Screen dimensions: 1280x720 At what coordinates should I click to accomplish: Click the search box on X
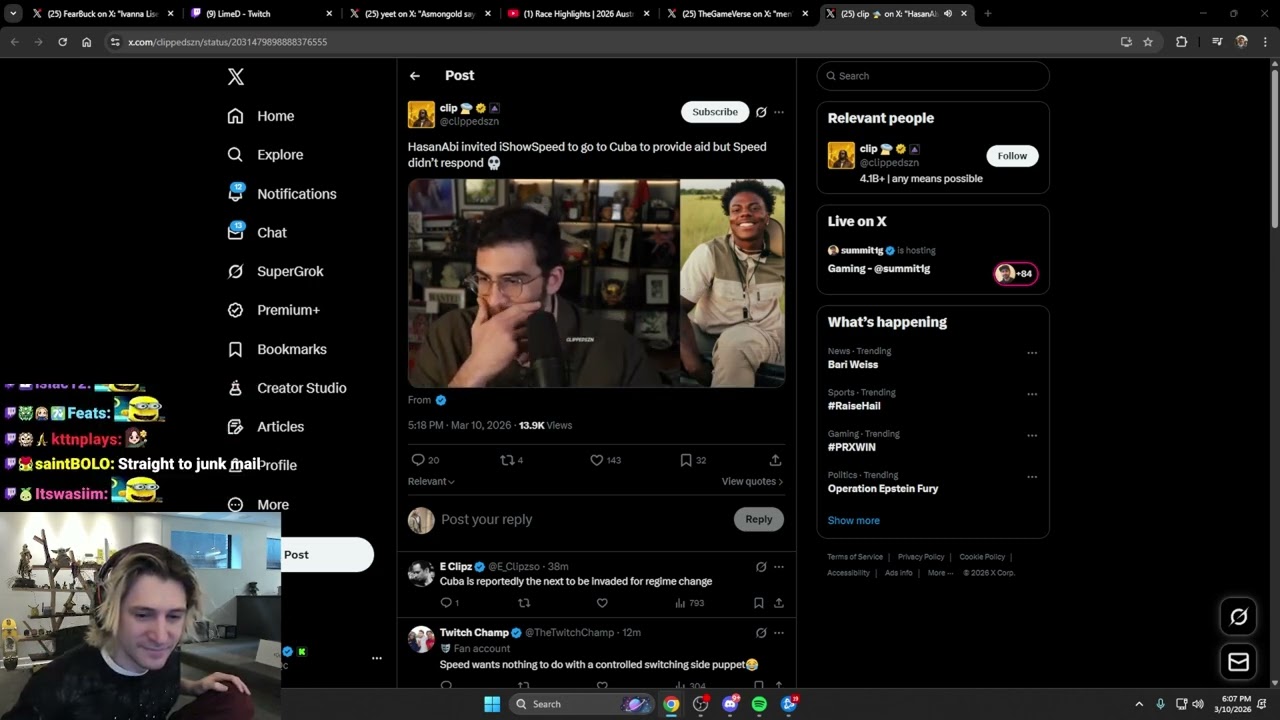(x=933, y=76)
